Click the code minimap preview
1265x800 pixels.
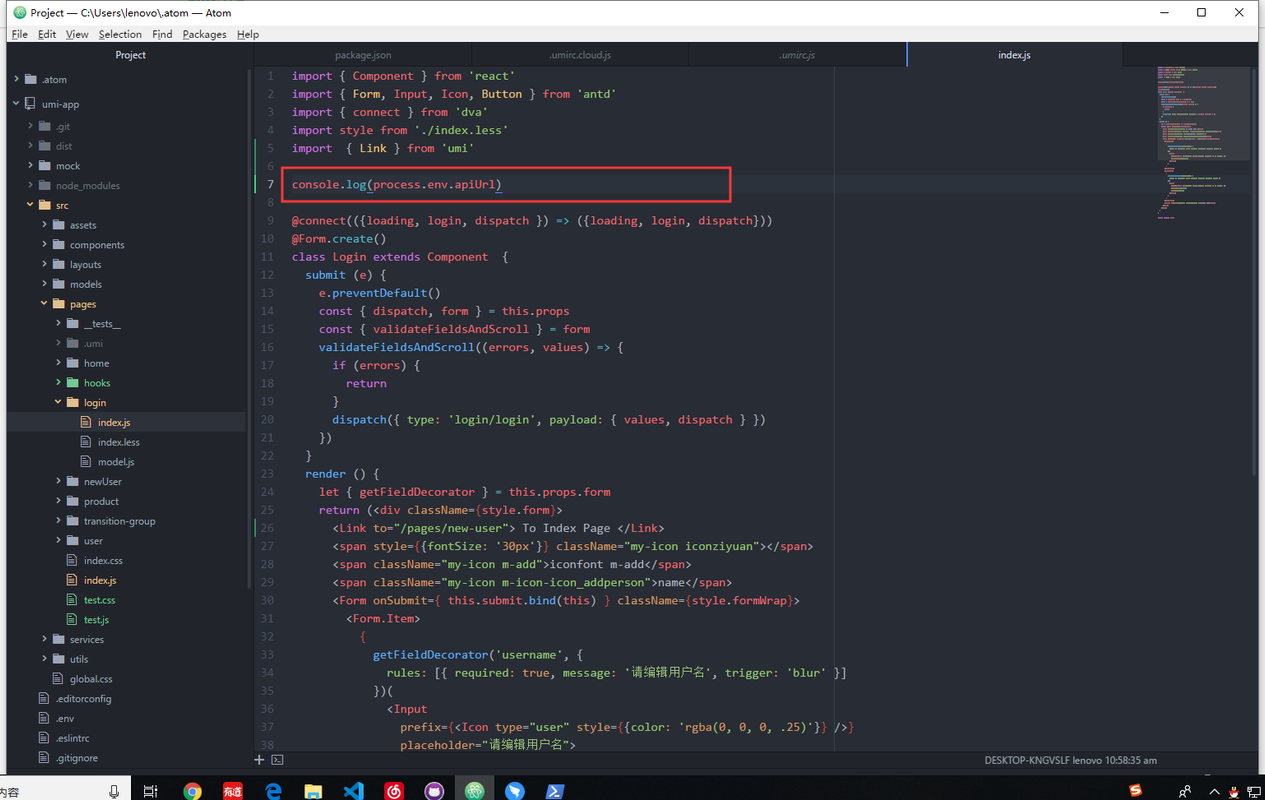(1203, 143)
